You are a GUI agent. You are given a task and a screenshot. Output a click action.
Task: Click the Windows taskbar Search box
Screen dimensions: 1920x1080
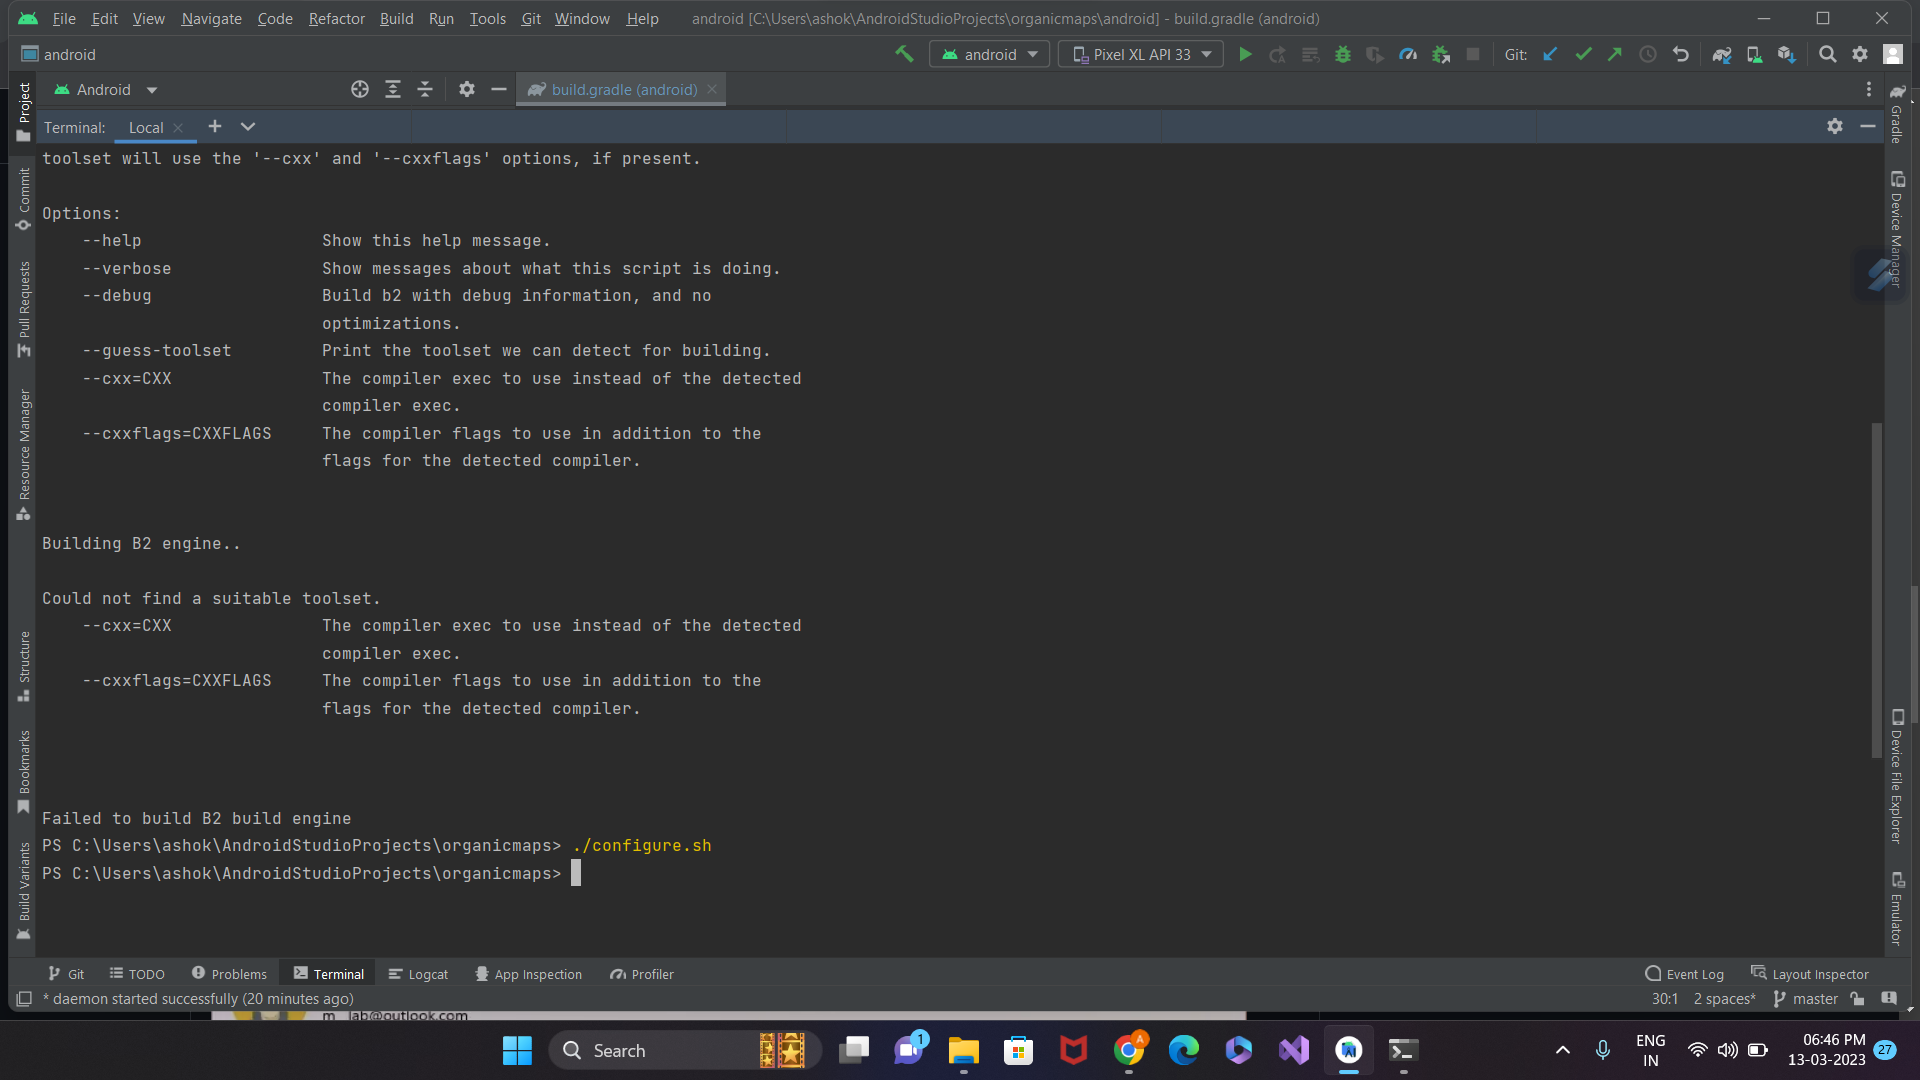point(685,1050)
